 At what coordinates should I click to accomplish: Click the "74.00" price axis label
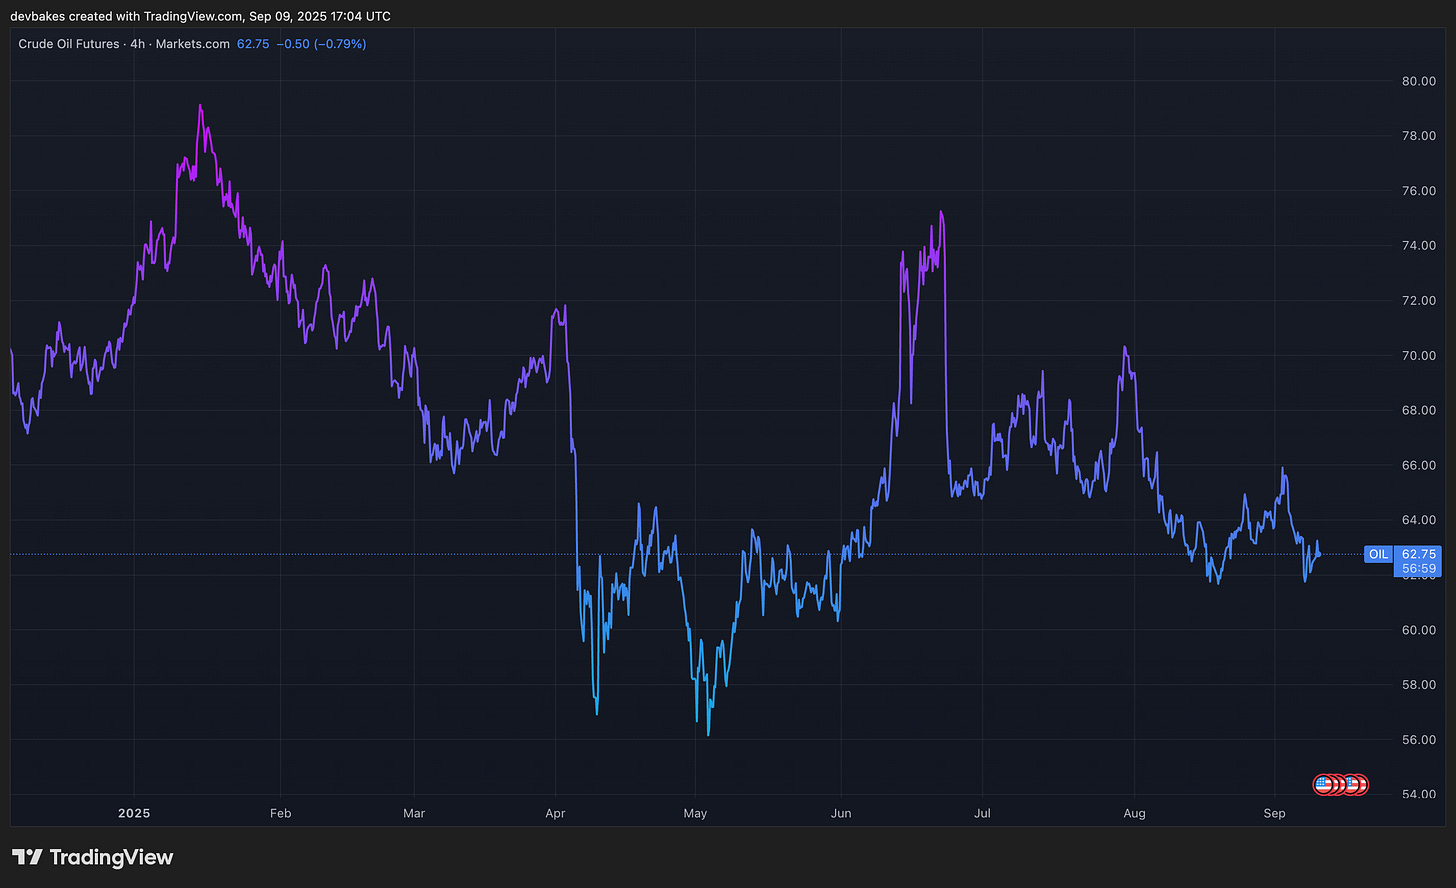[x=1419, y=246]
